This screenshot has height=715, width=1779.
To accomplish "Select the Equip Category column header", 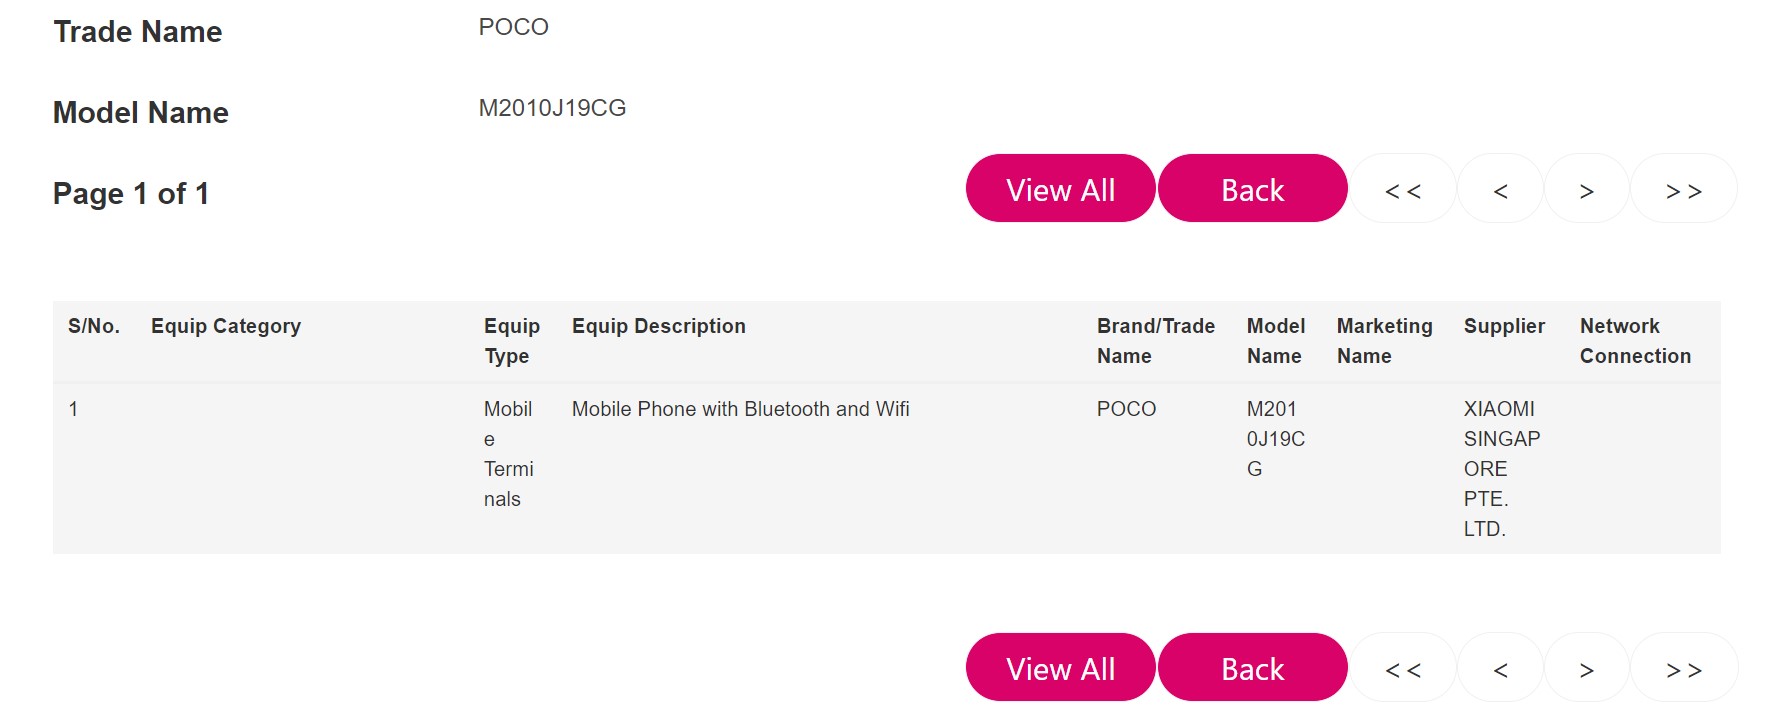I will (226, 326).
